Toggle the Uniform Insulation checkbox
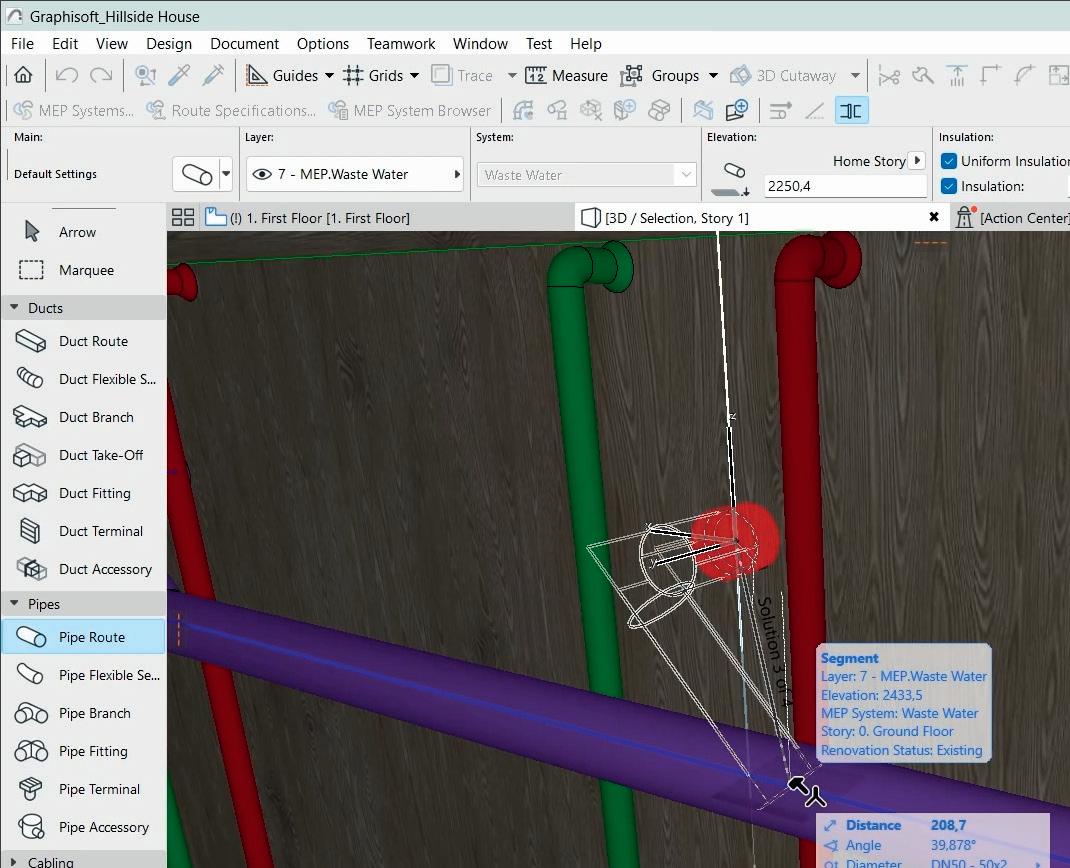The height and width of the screenshot is (868, 1070). (x=949, y=161)
